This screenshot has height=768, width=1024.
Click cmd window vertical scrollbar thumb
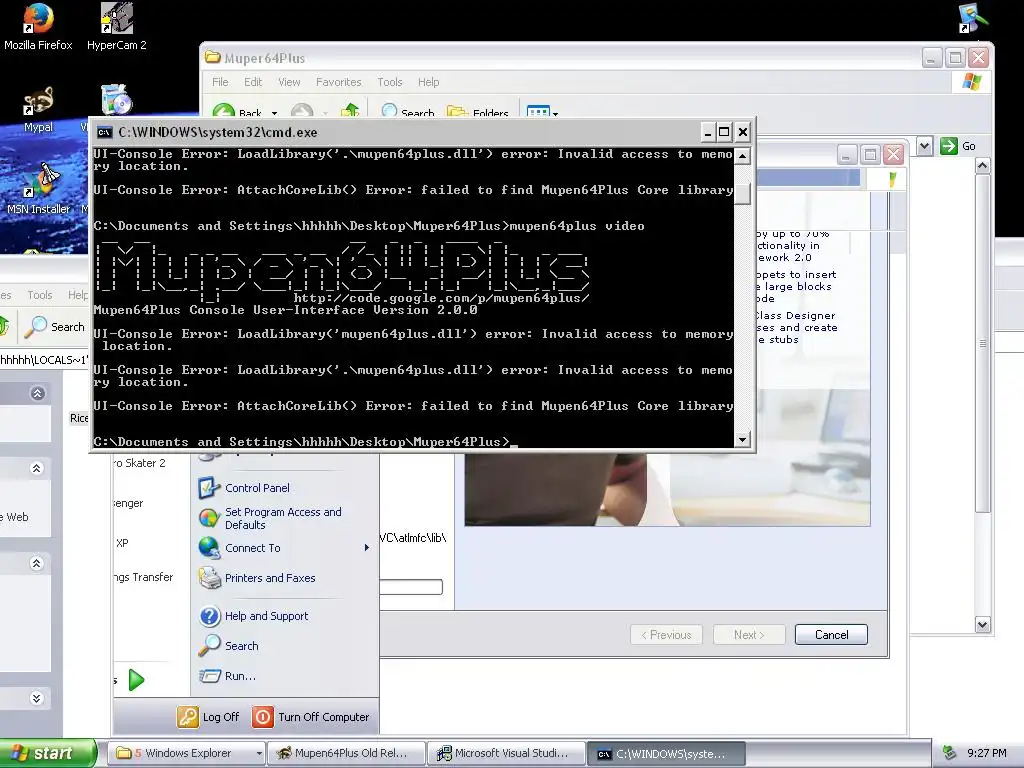742,194
